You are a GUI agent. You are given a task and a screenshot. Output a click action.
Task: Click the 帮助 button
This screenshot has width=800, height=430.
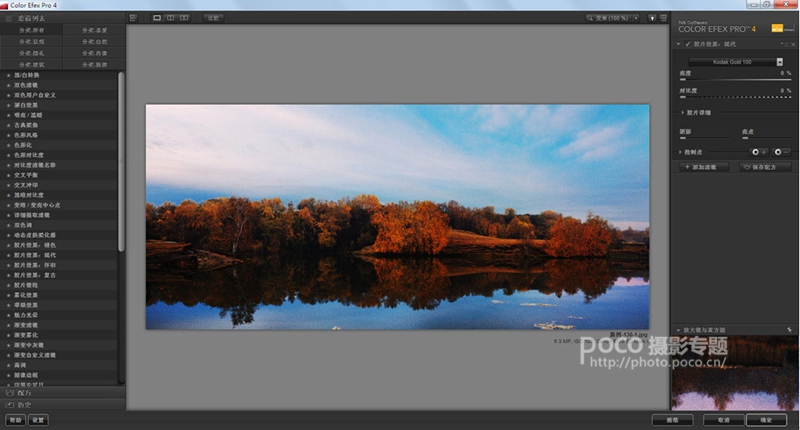point(15,420)
